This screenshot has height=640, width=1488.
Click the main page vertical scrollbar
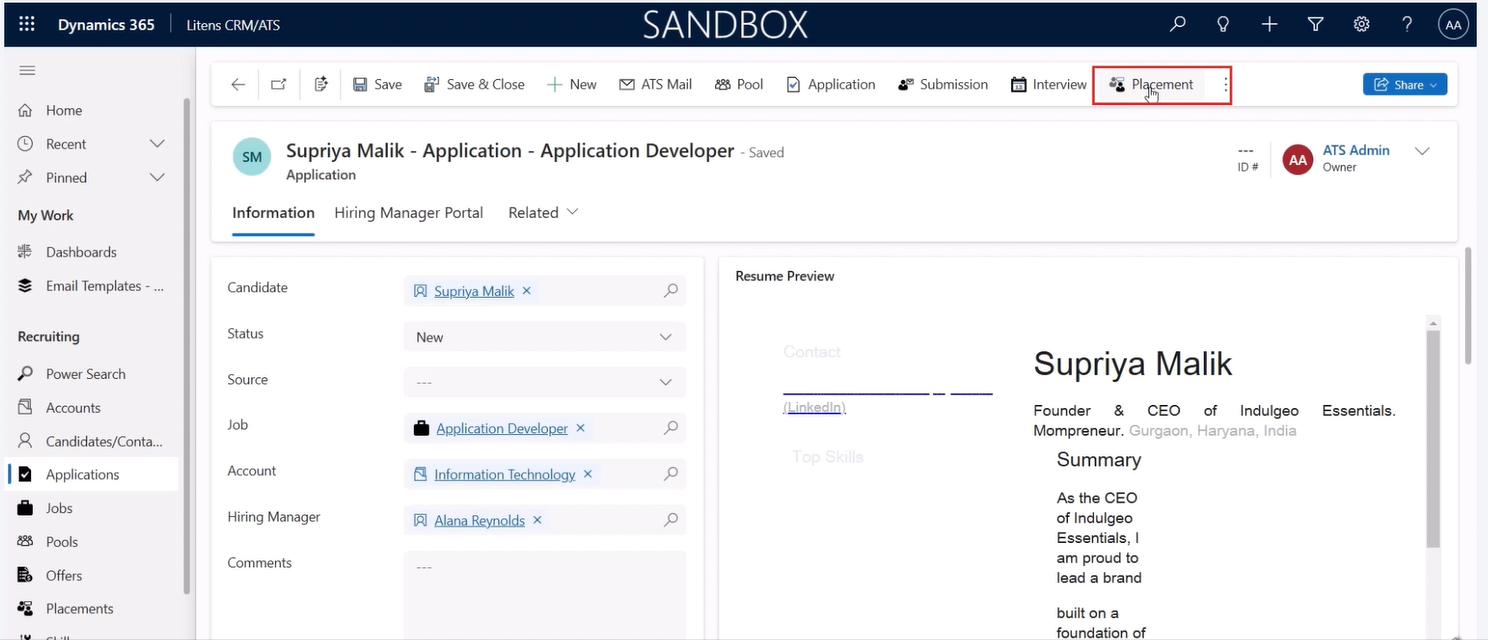click(1468, 306)
